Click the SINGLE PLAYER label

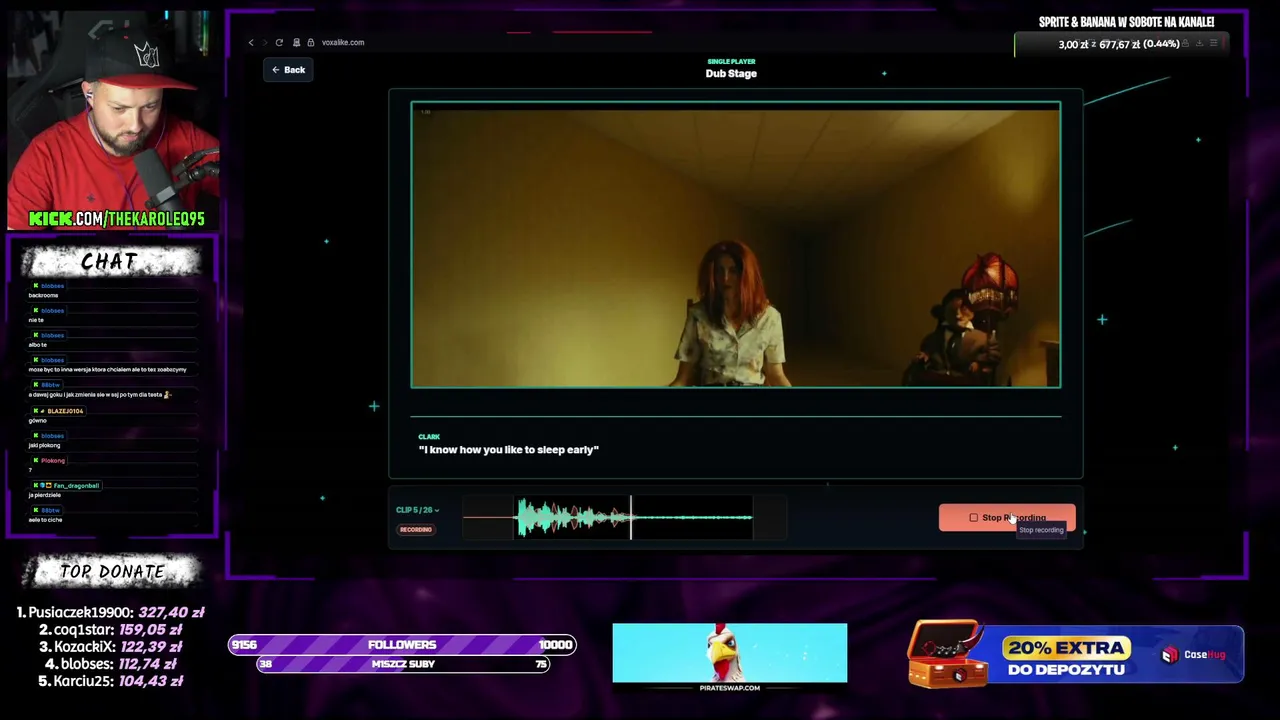point(731,62)
